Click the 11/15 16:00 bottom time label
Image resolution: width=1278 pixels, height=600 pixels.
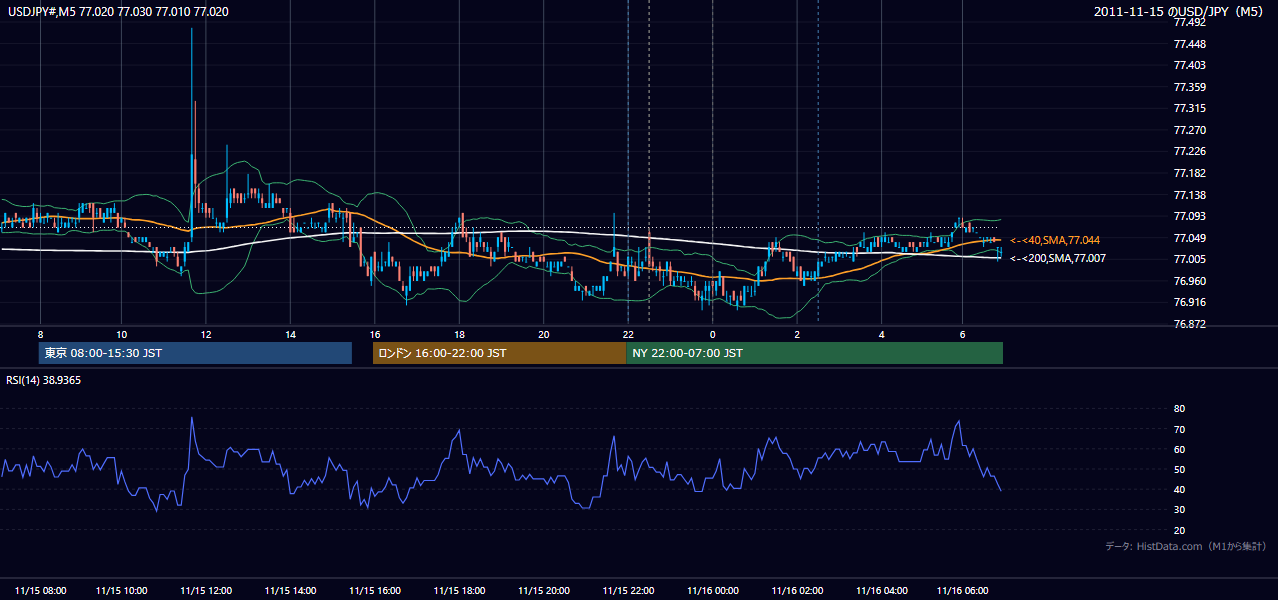pyautogui.click(x=376, y=591)
